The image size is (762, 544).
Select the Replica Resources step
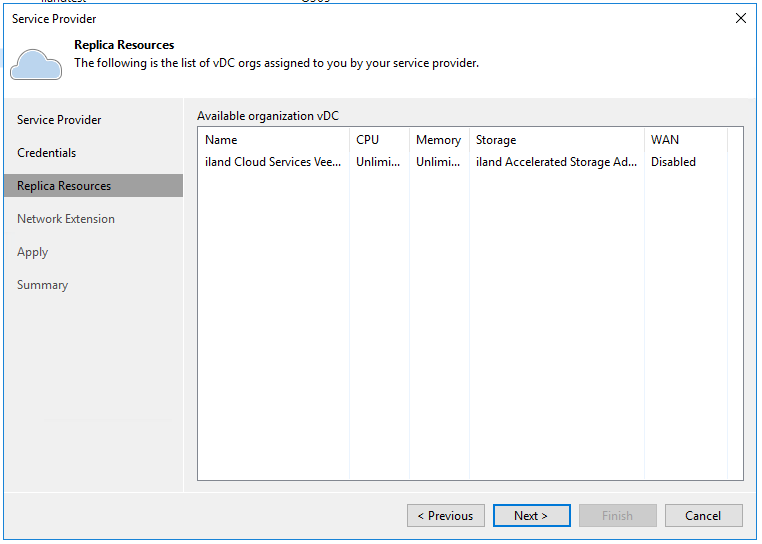pos(64,186)
